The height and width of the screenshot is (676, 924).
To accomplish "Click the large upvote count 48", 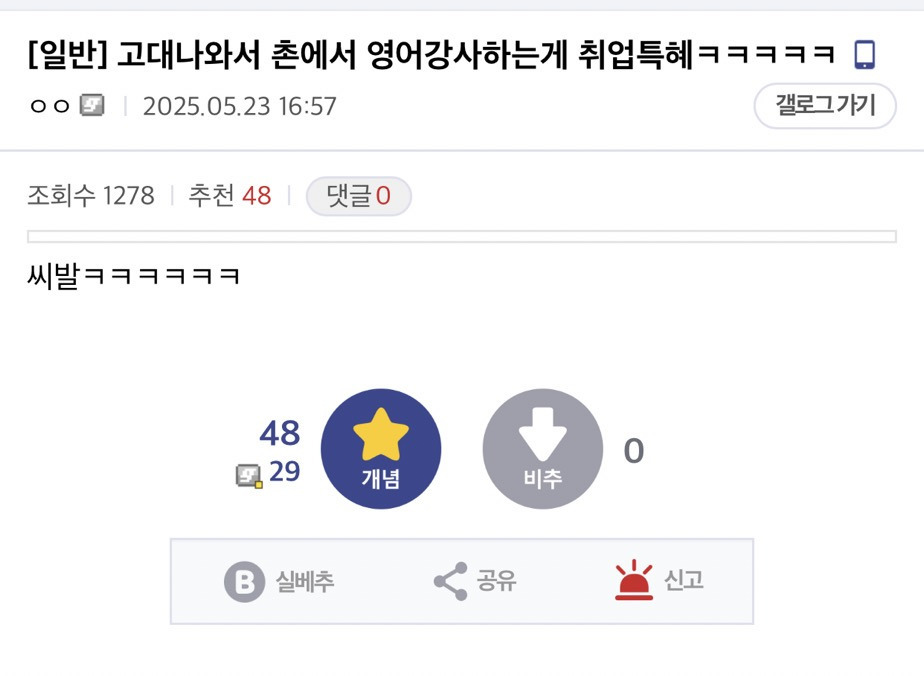I will coord(280,433).
